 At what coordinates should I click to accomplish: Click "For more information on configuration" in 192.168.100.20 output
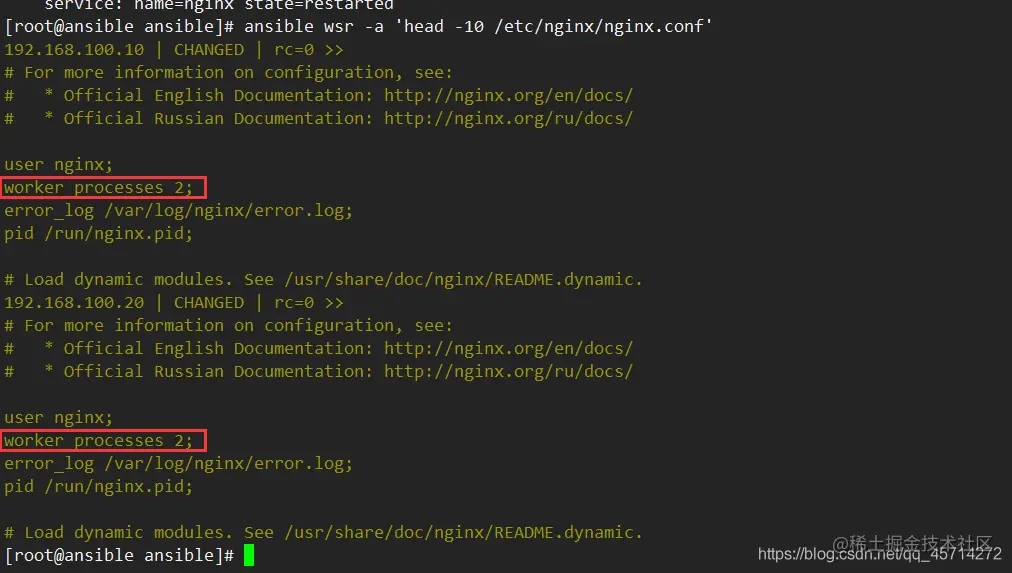[209, 325]
